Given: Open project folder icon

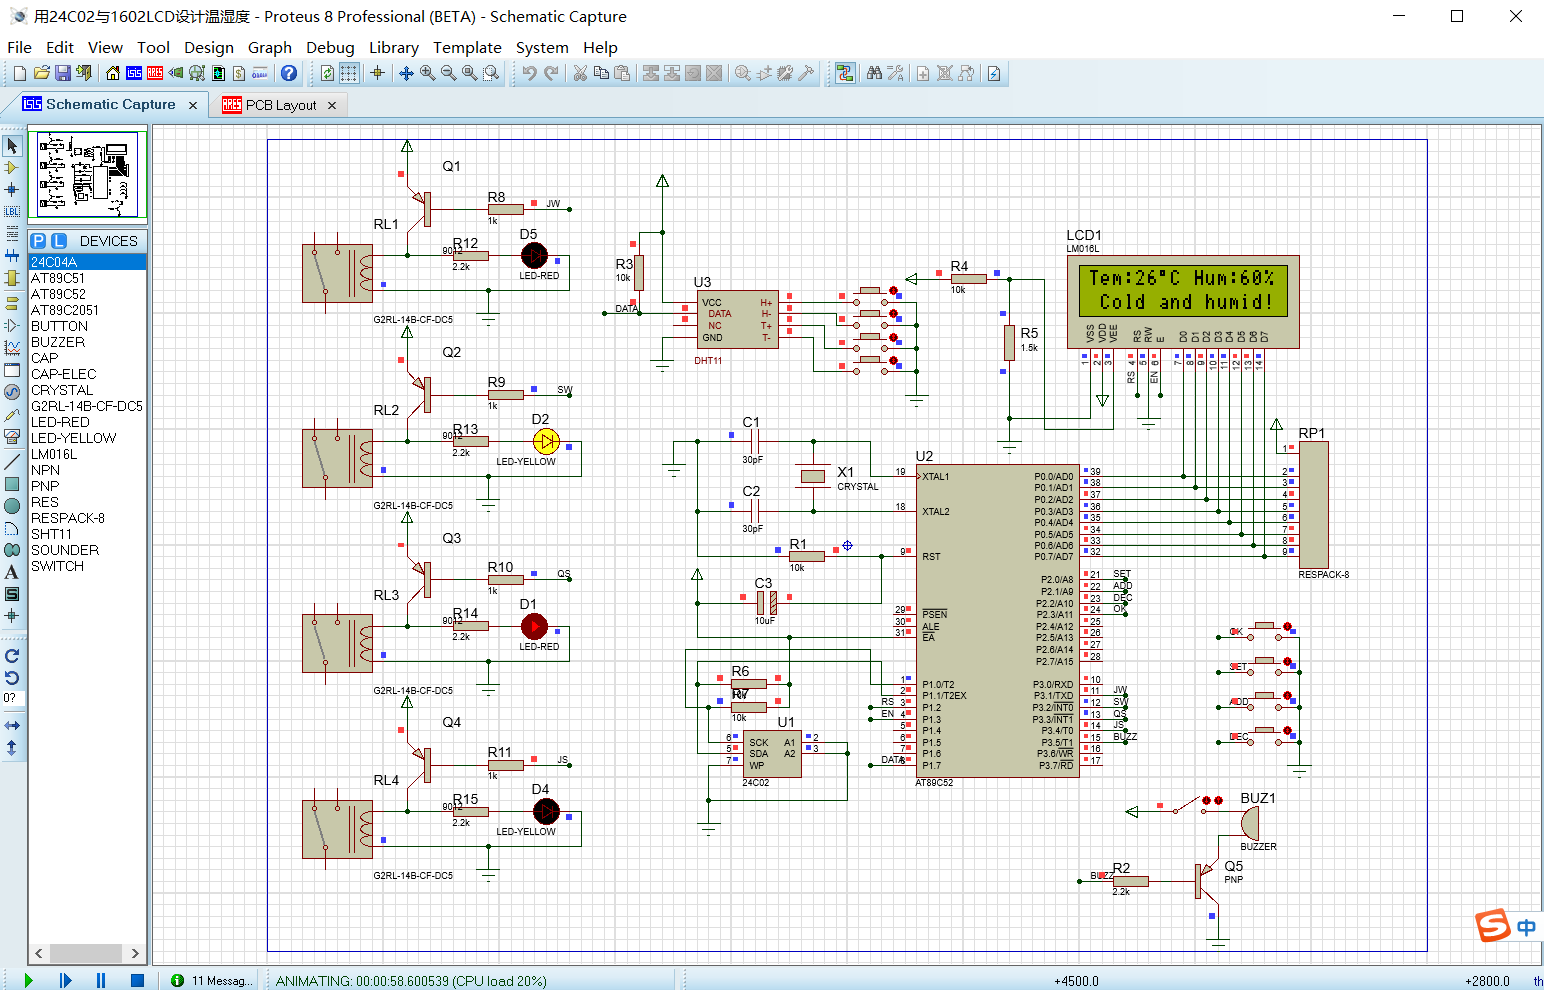Looking at the screenshot, I should (41, 73).
